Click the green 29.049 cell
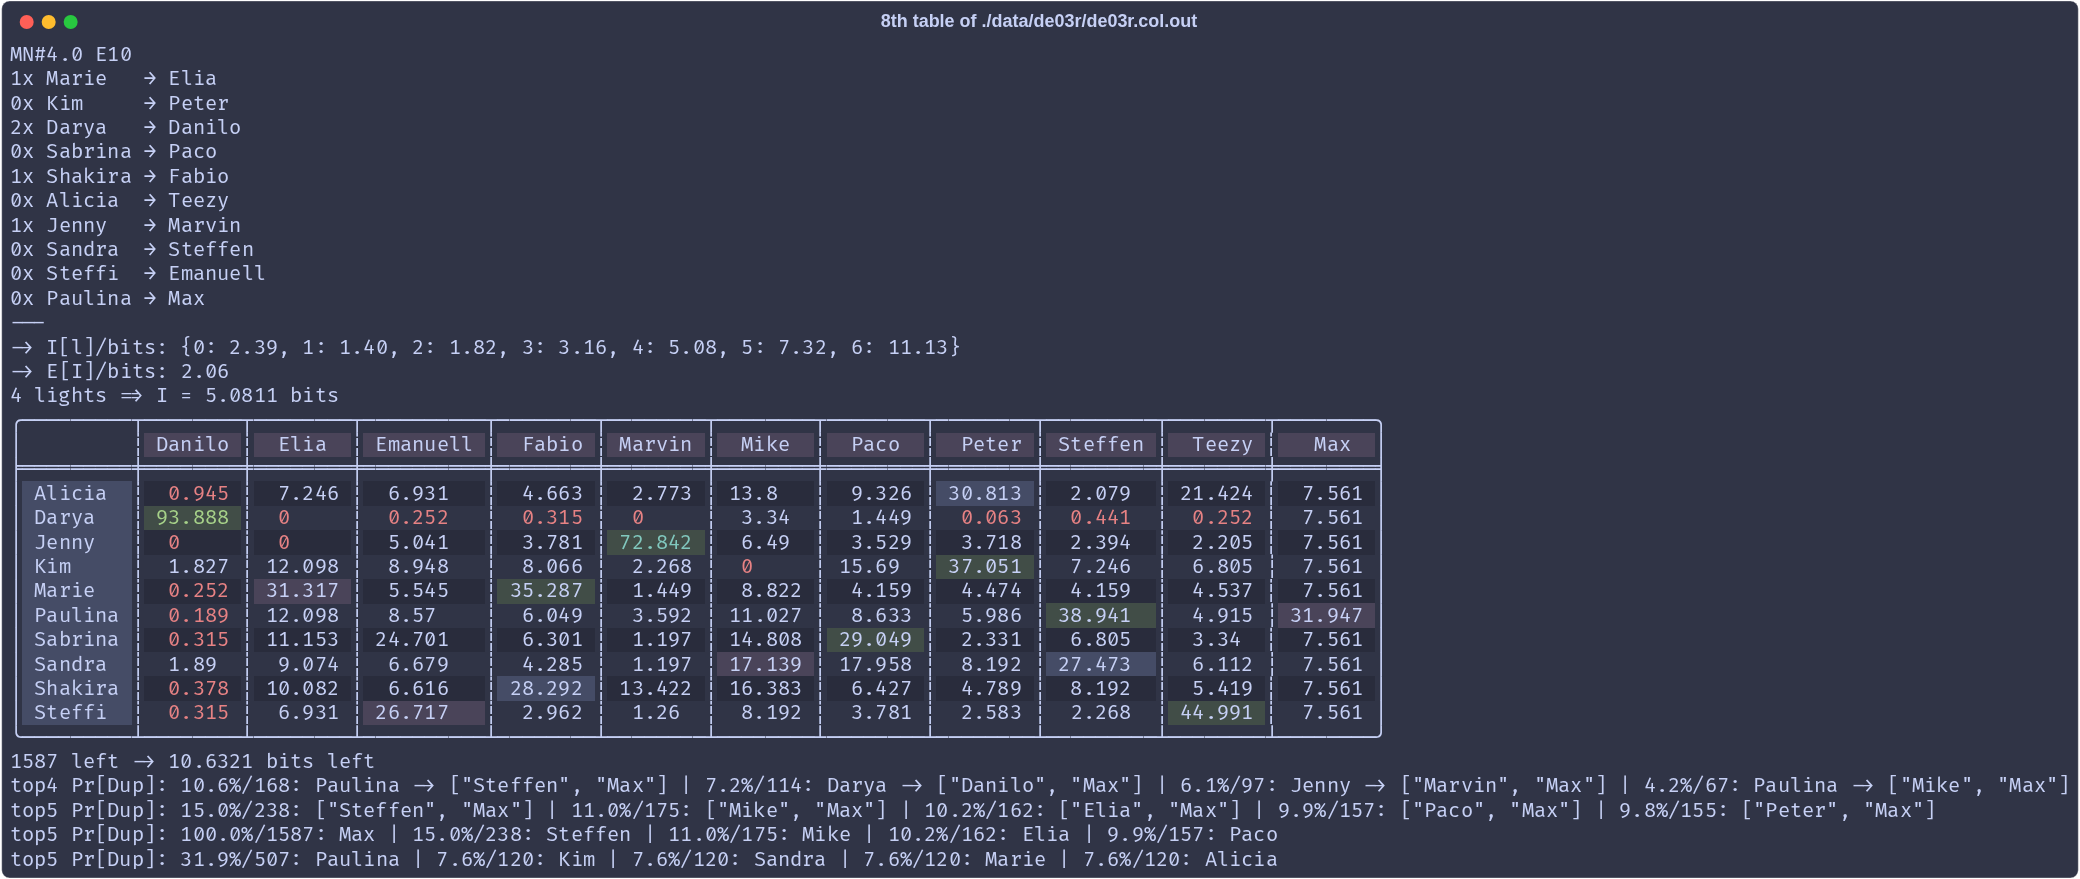The height and width of the screenshot is (879, 2080). [875, 640]
